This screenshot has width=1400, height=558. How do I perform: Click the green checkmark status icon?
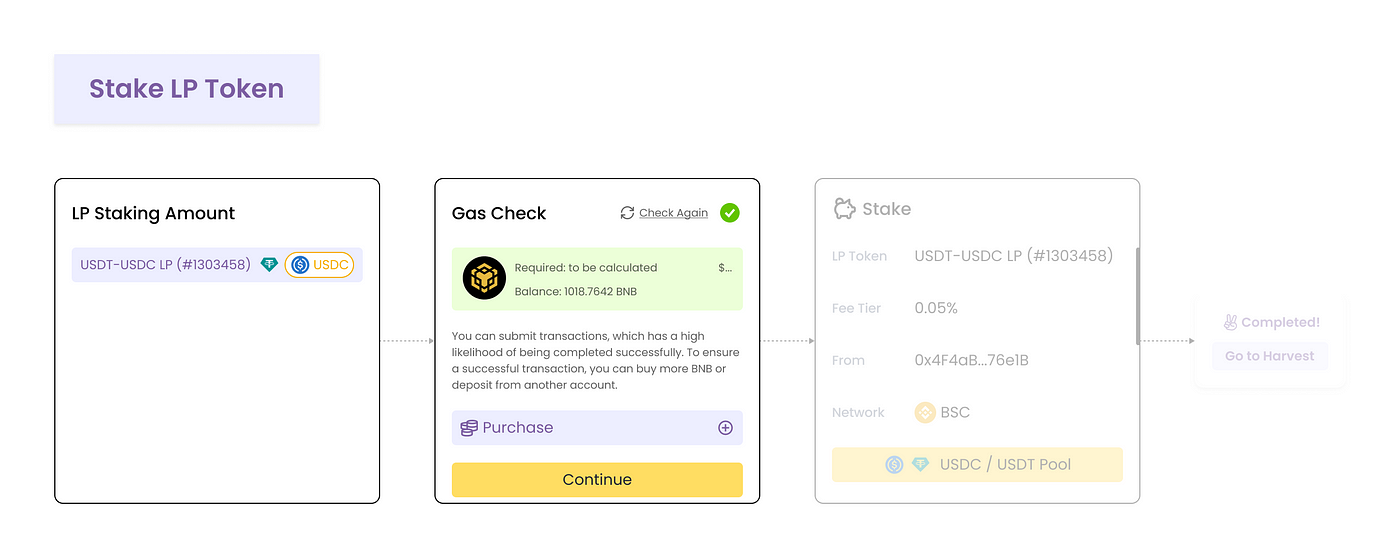(730, 213)
